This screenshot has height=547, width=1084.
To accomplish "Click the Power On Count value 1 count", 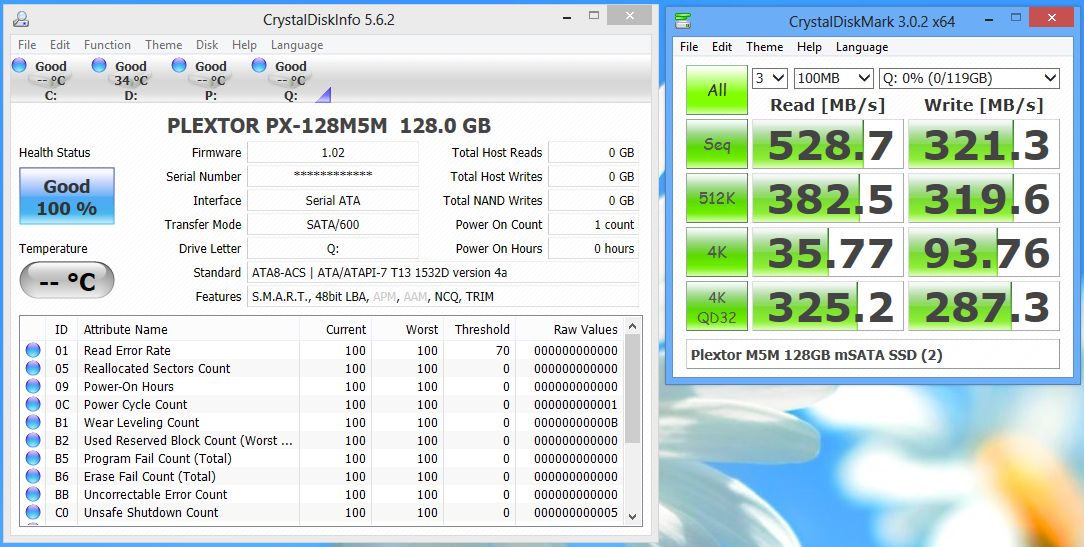I will (x=594, y=225).
